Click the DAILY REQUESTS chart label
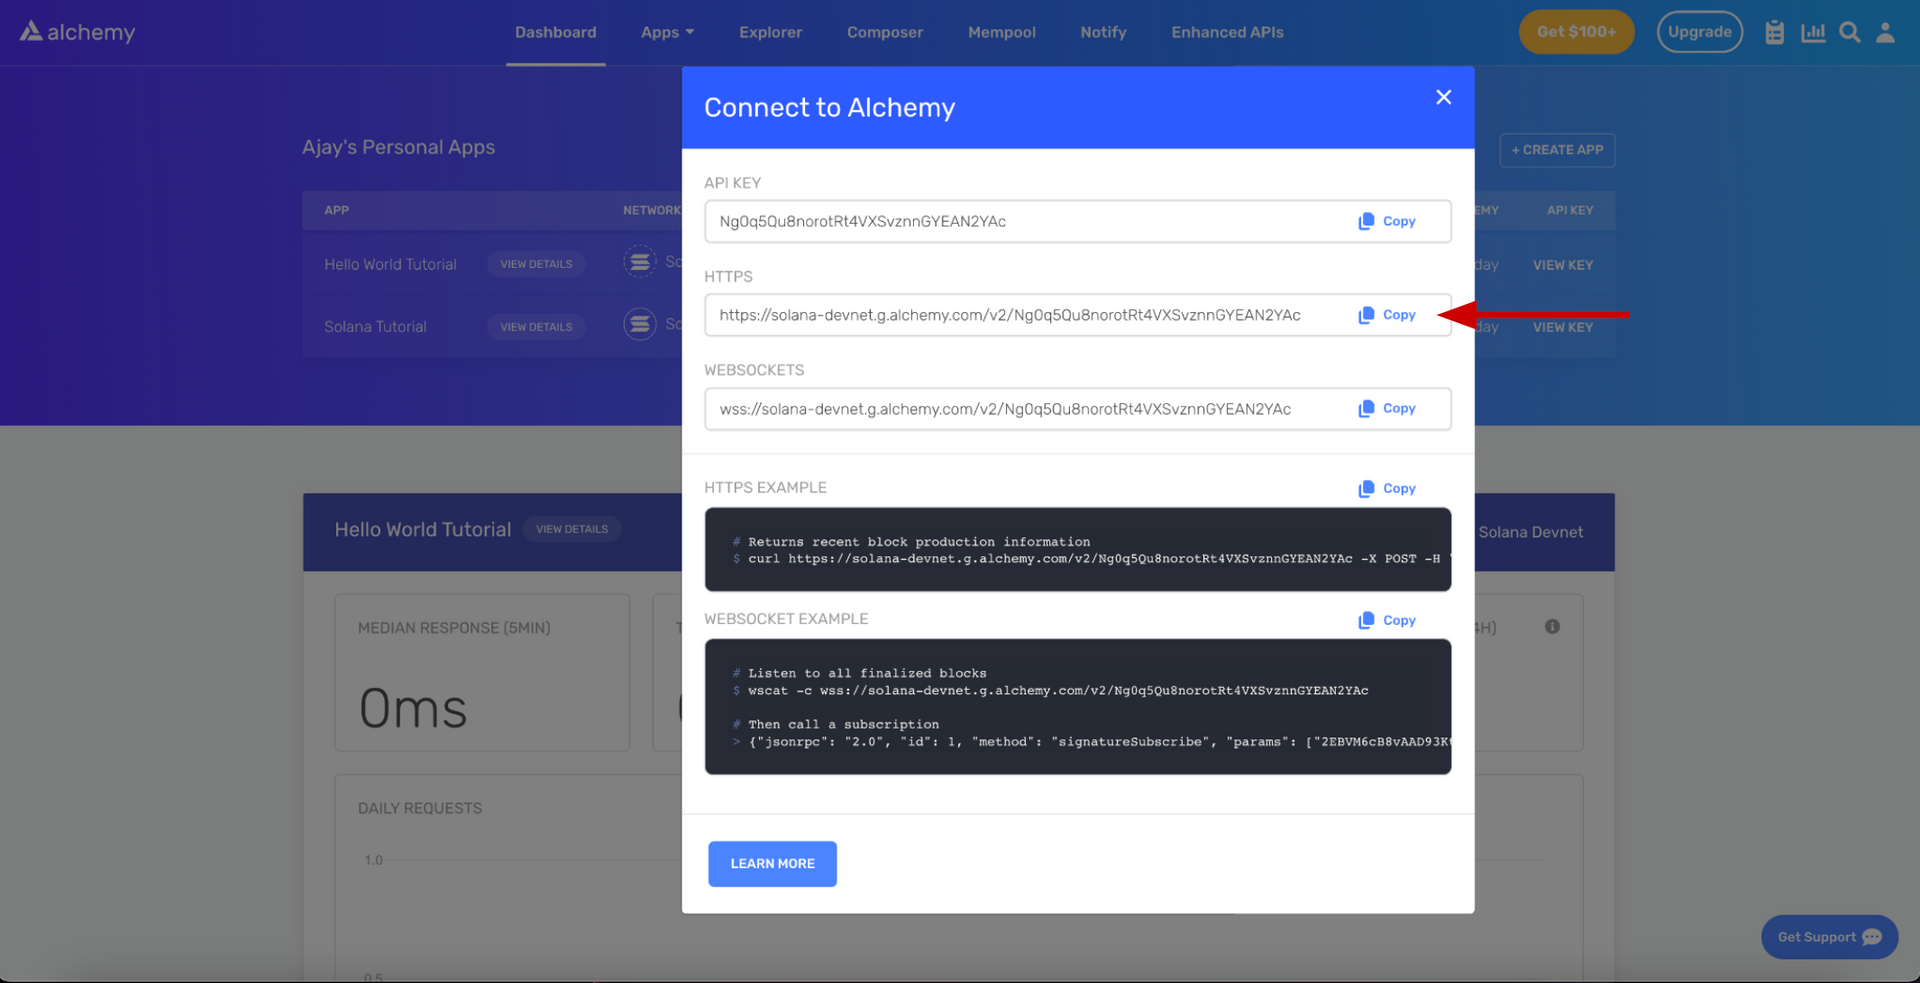This screenshot has height=983, width=1920. 420,808
